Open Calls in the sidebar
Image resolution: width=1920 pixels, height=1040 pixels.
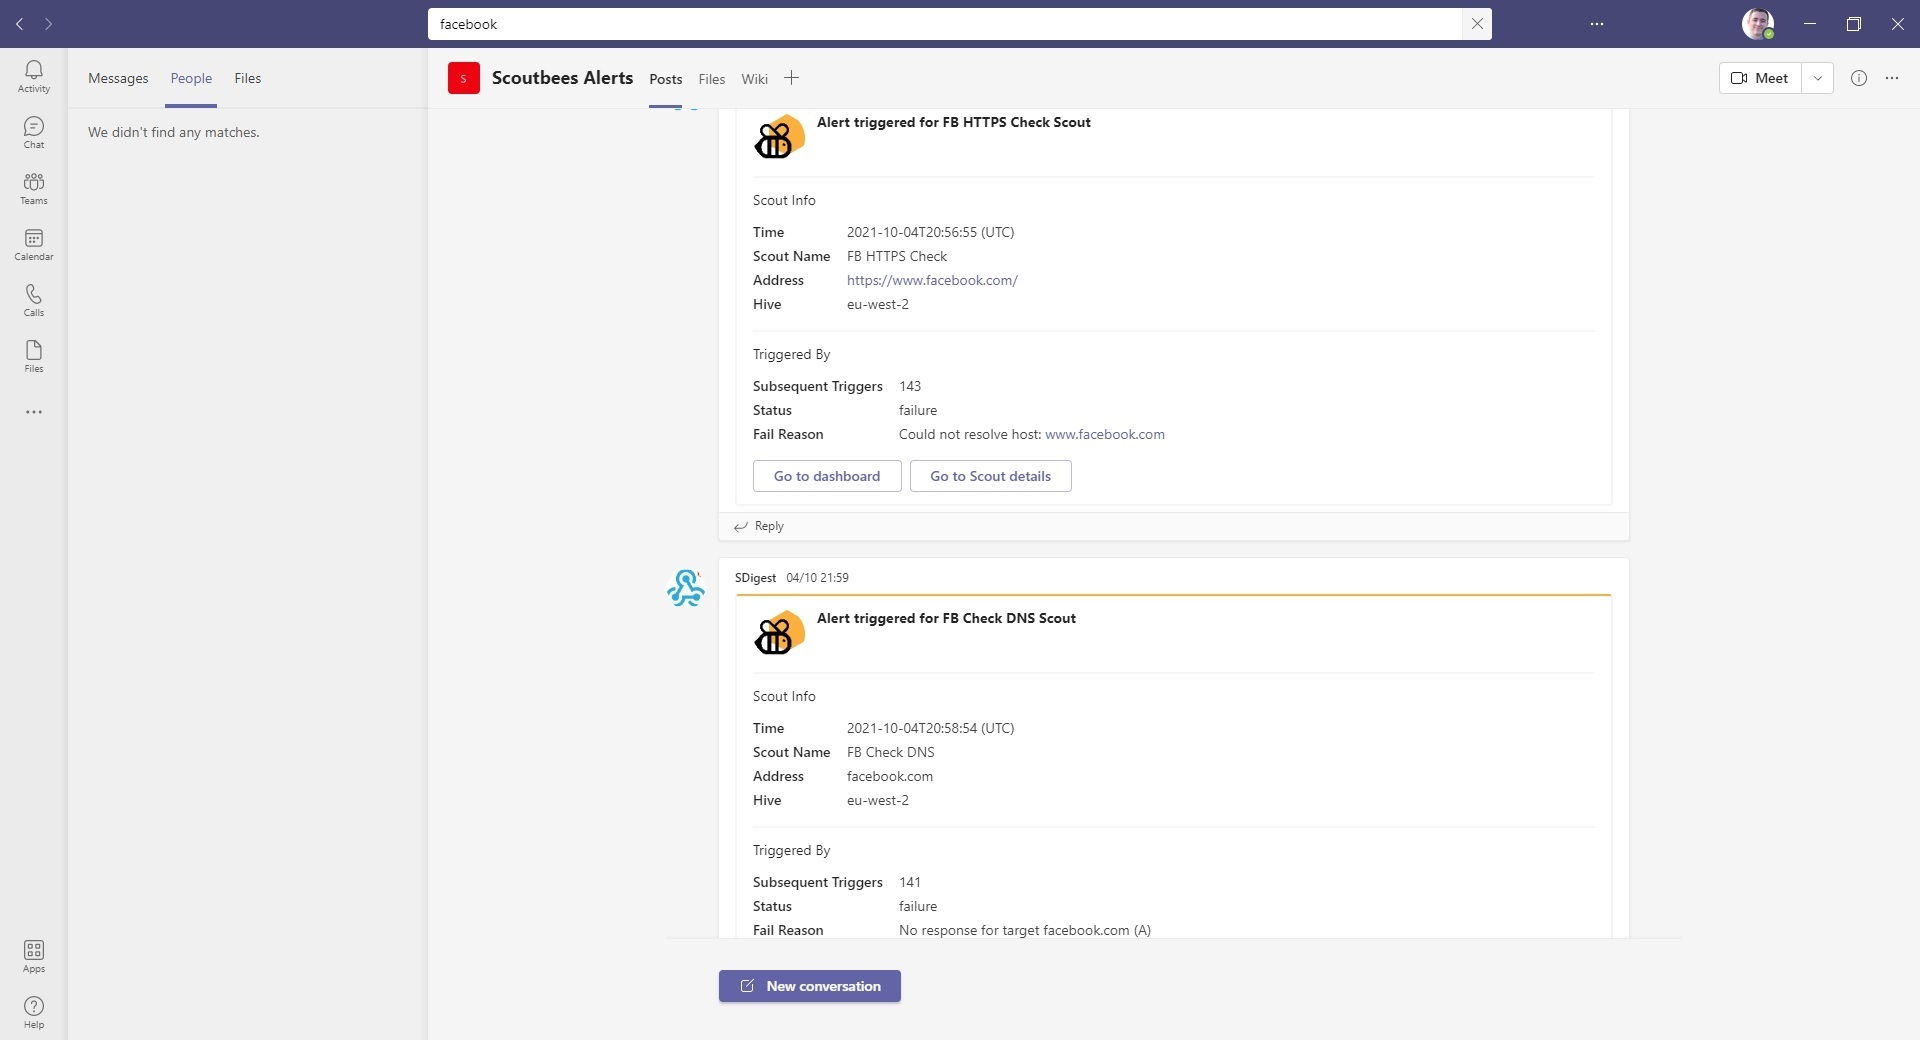34,300
